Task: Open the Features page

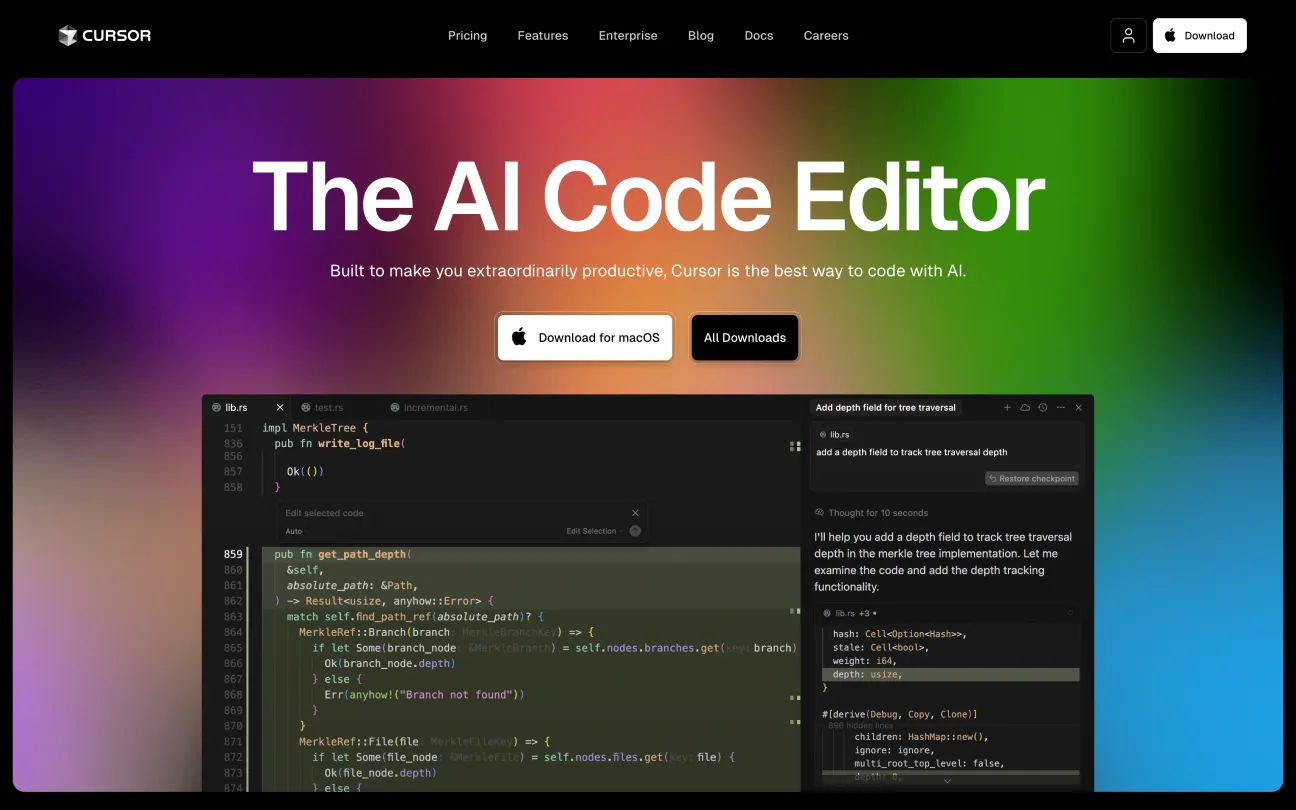Action: [x=543, y=36]
